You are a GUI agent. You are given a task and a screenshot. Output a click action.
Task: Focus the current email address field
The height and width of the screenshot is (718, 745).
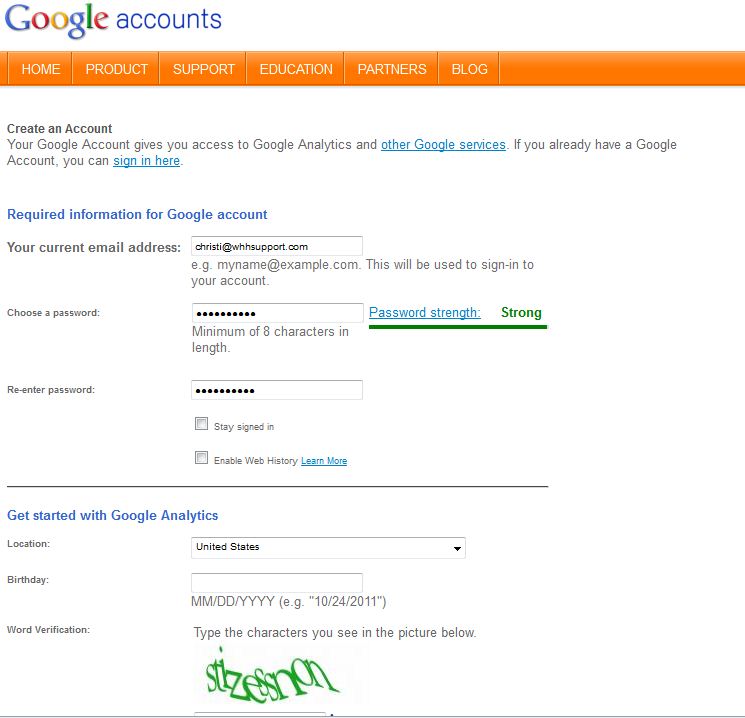(x=276, y=246)
